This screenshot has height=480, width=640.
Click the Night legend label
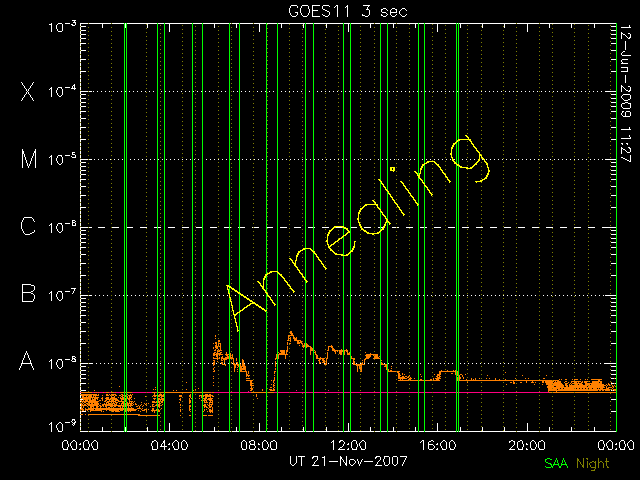[593, 464]
